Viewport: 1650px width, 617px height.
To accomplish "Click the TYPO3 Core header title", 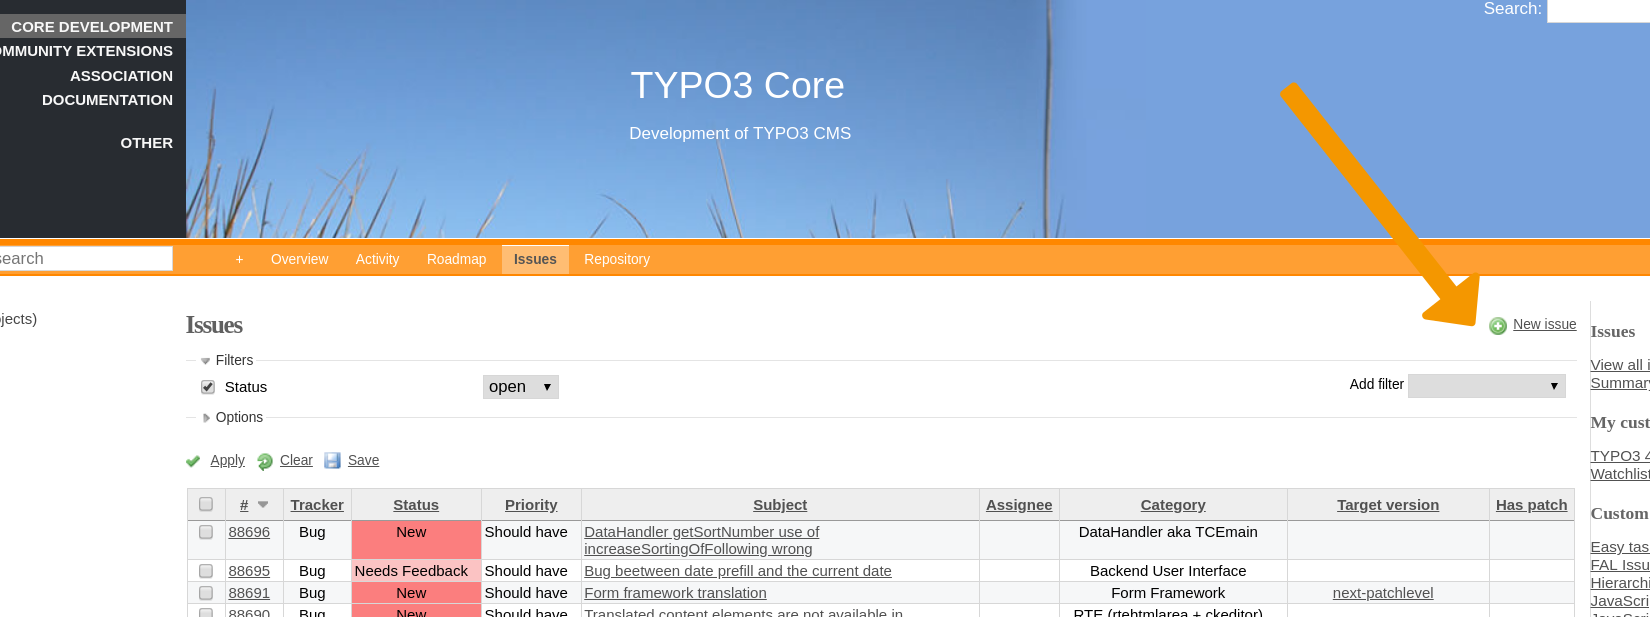I will (737, 85).
